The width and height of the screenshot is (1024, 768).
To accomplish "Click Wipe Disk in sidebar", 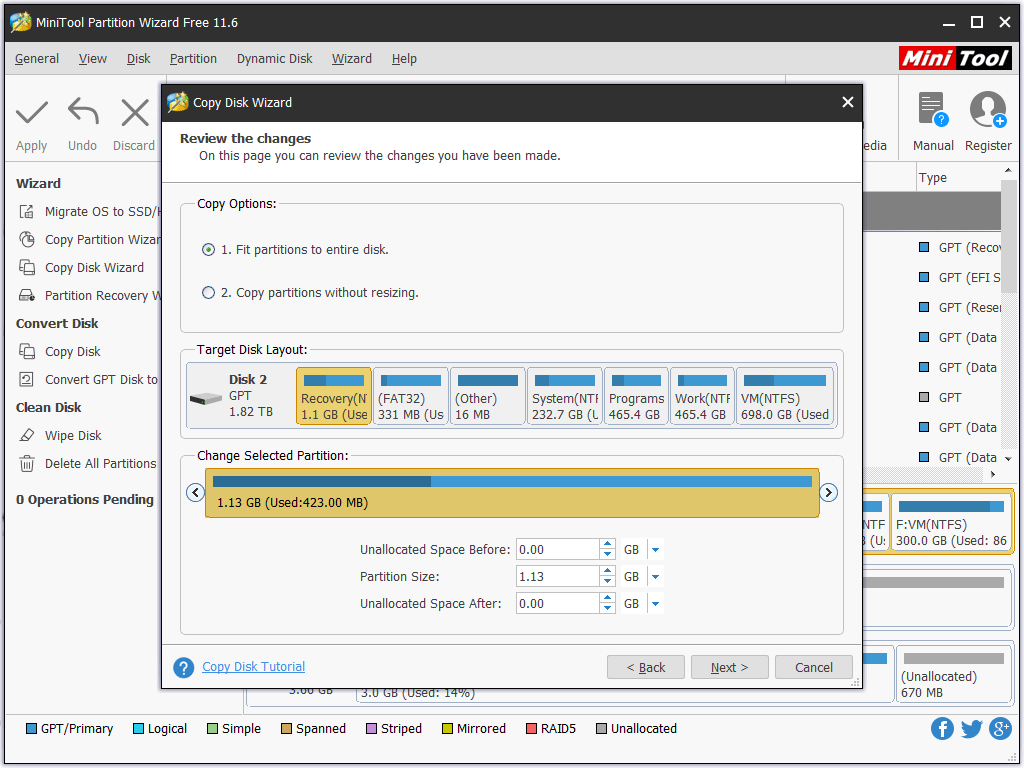I will point(73,436).
